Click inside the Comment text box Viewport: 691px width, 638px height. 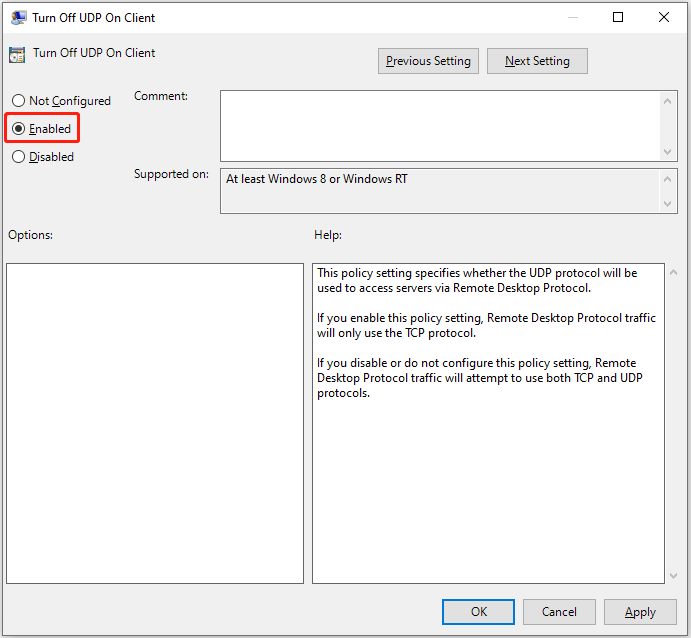point(440,125)
